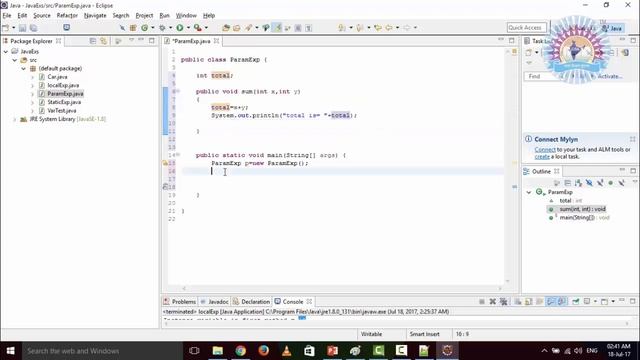Click the Open Type icon

[x=226, y=28]
